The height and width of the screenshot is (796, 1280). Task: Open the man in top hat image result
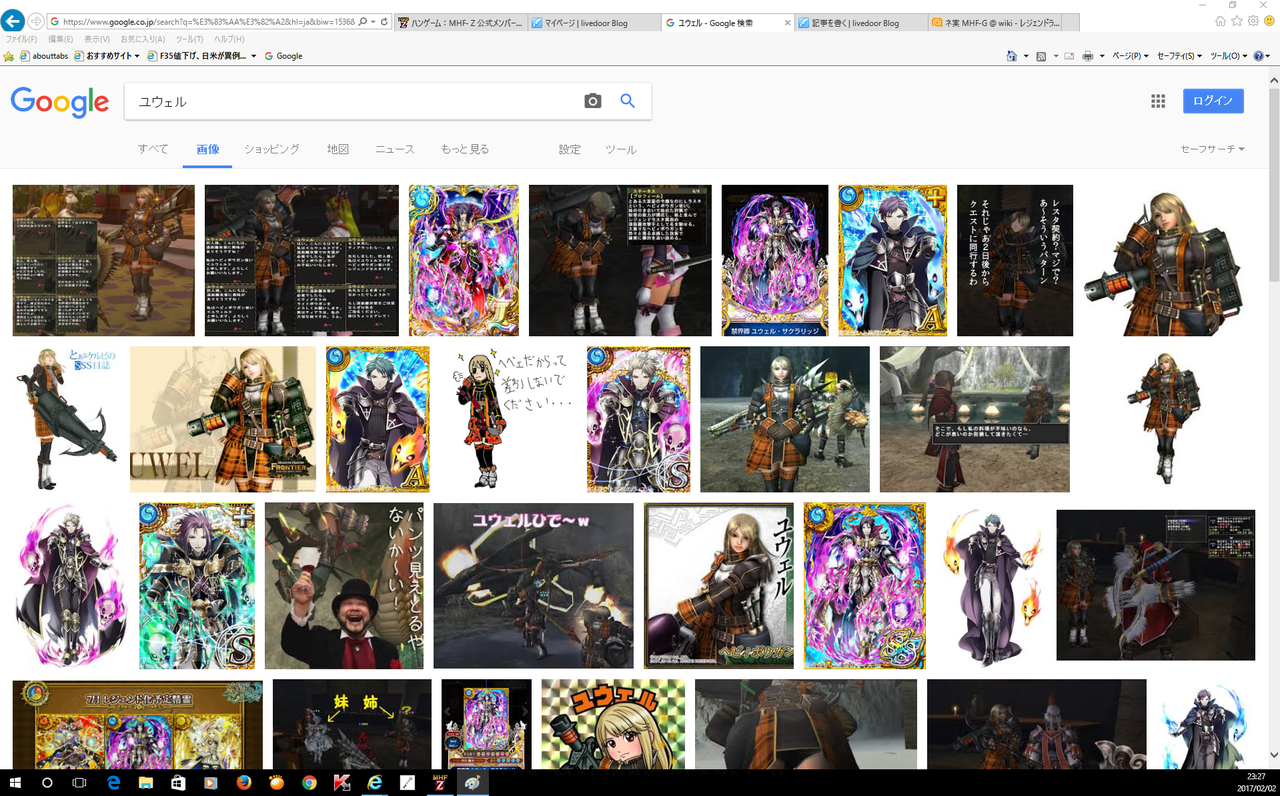pos(344,586)
